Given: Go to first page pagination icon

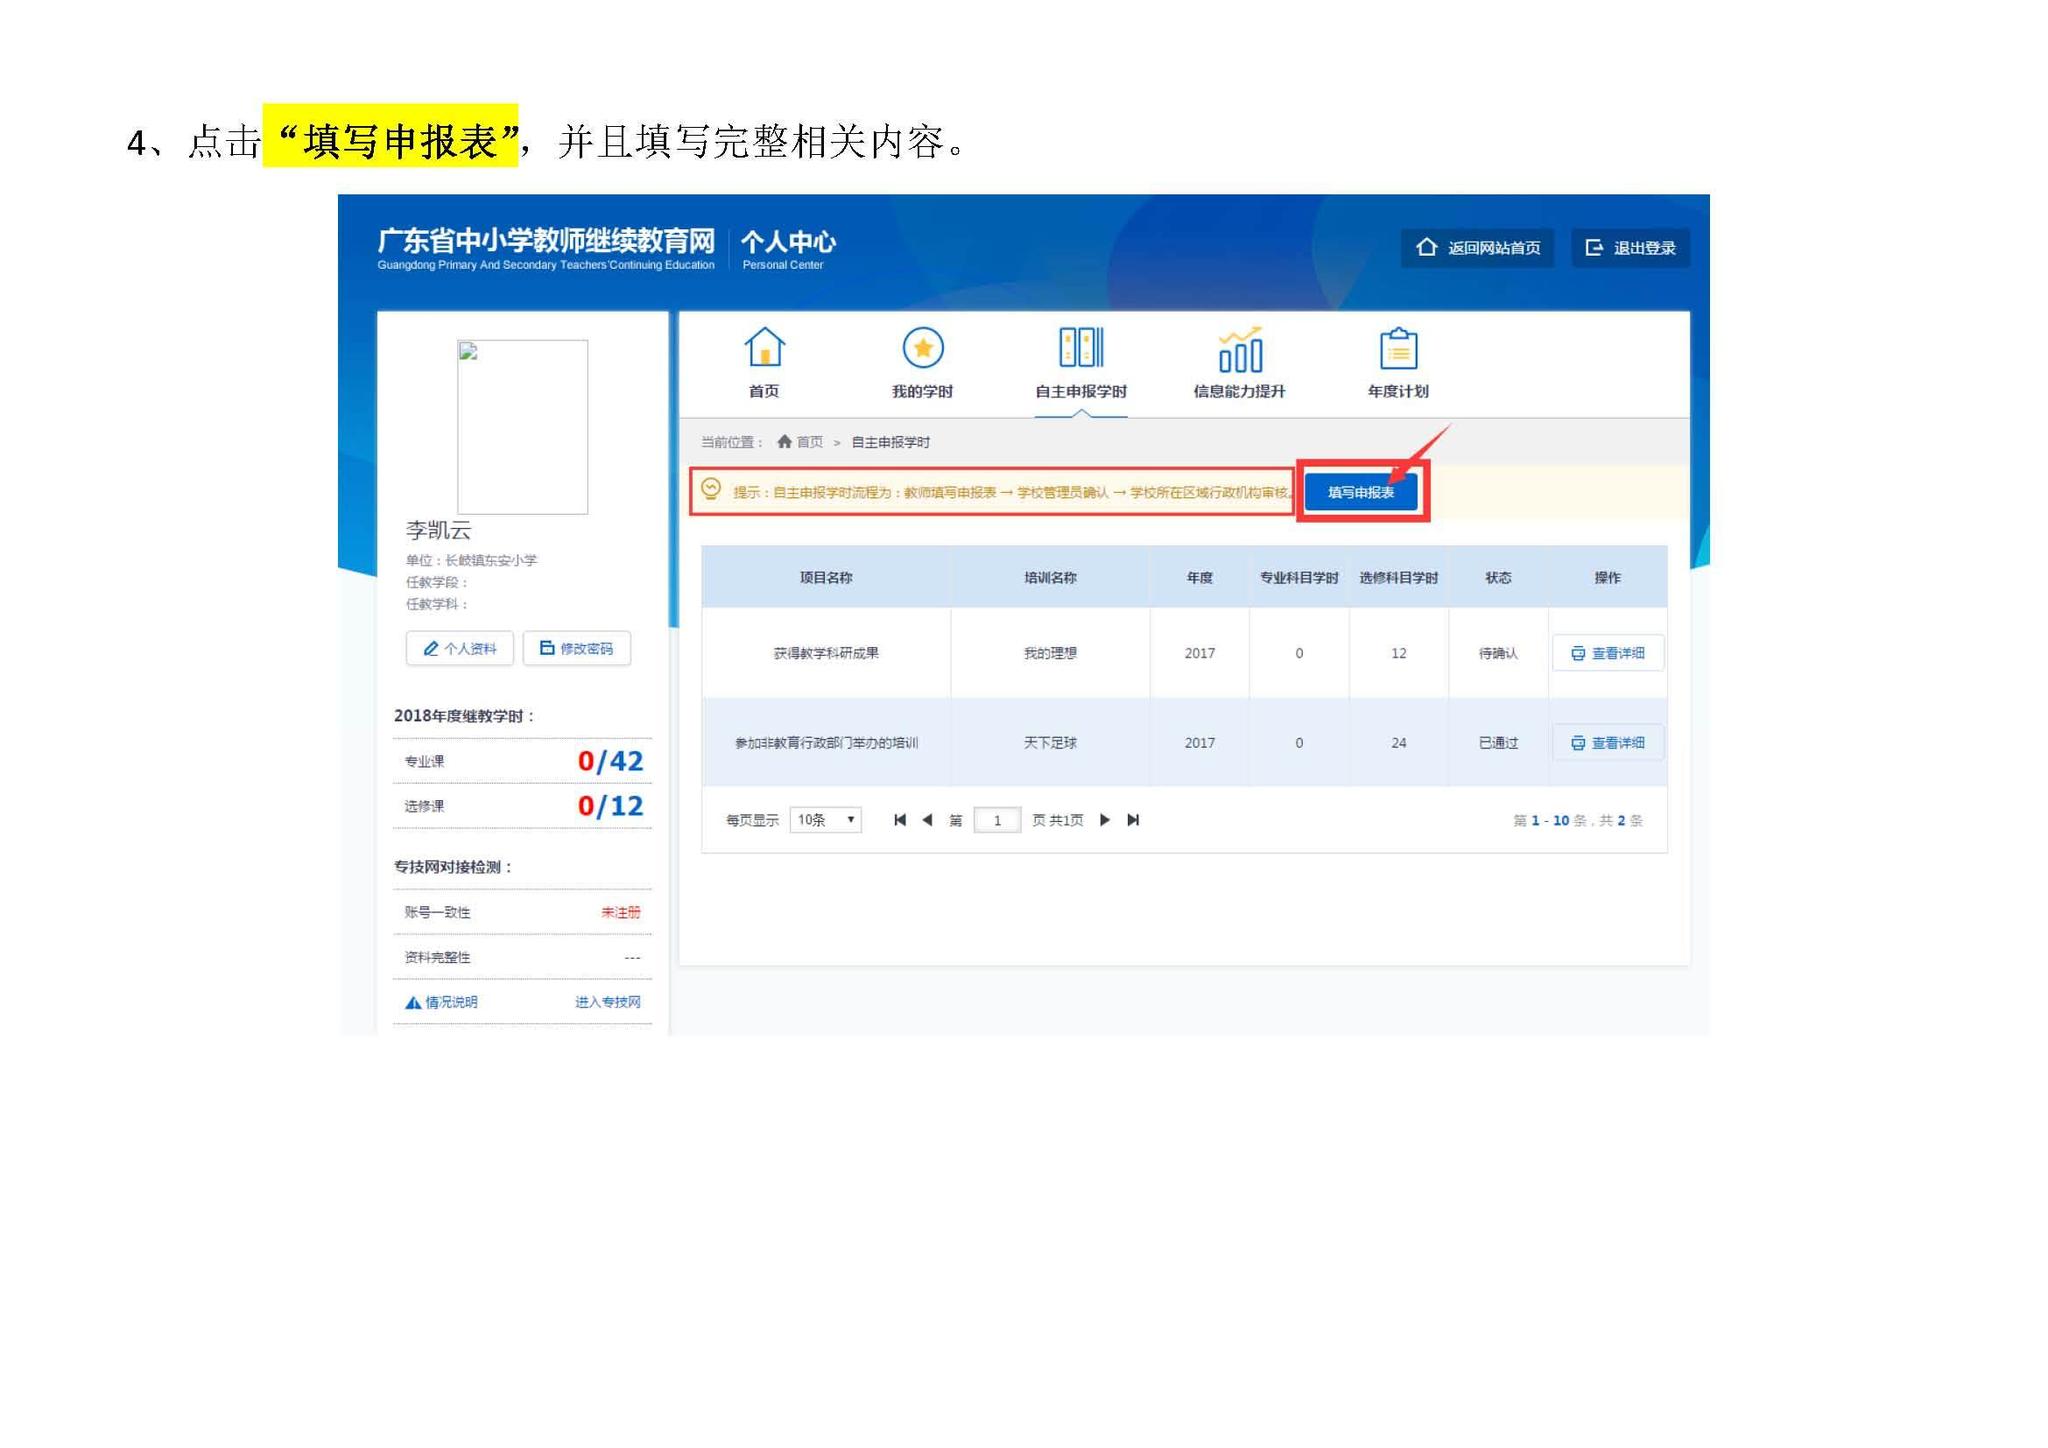Looking at the screenshot, I should (x=900, y=820).
